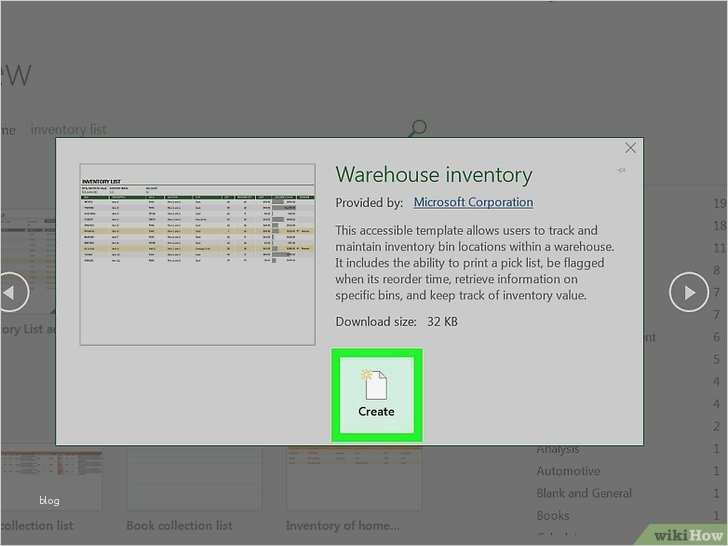The width and height of the screenshot is (728, 546).
Task: Go to previous template with left arrow
Action: (10, 292)
